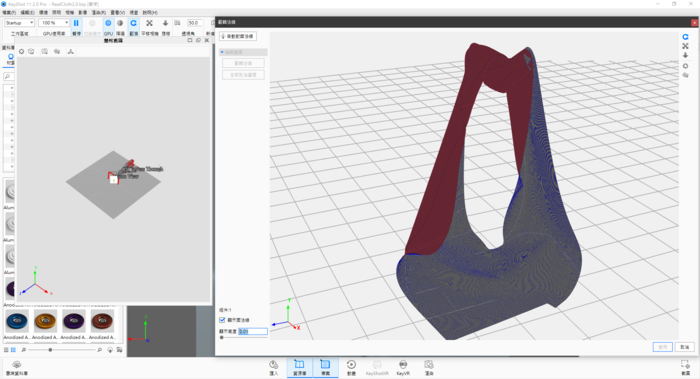Toggle the Project panel button in bottom toolbar

click(x=325, y=367)
